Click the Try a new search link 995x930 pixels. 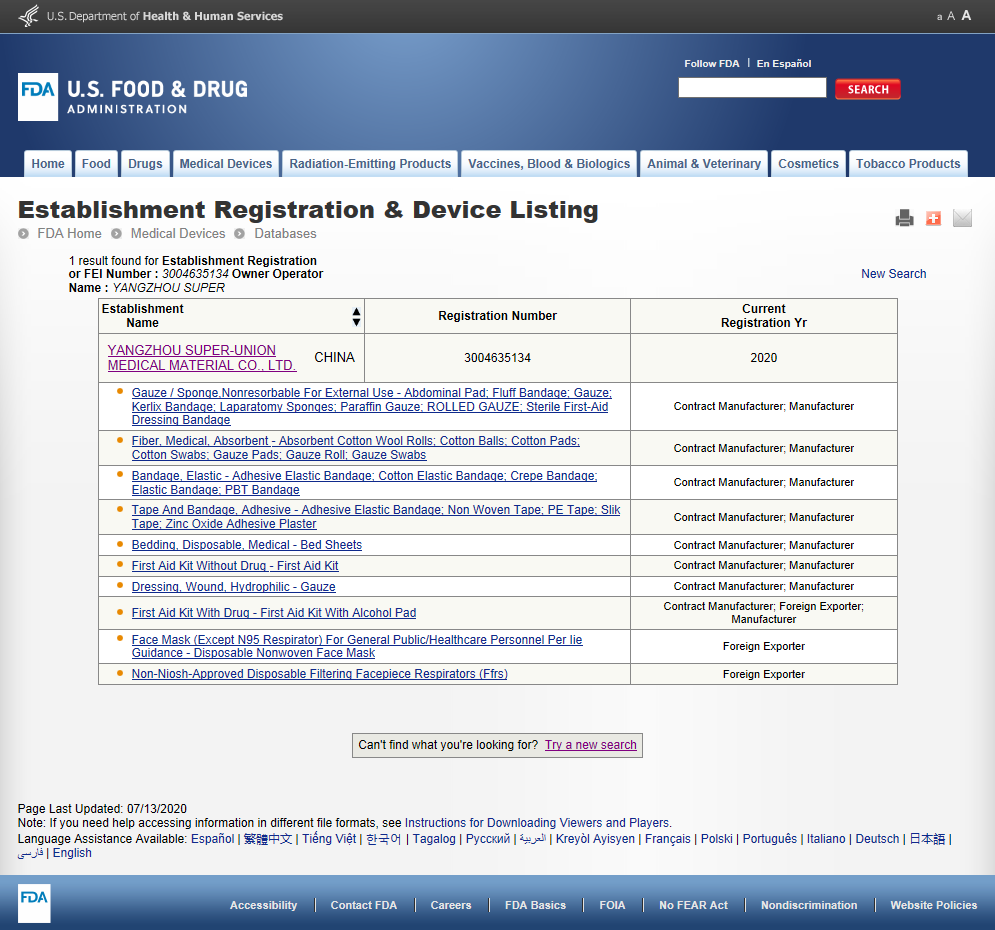tap(590, 745)
